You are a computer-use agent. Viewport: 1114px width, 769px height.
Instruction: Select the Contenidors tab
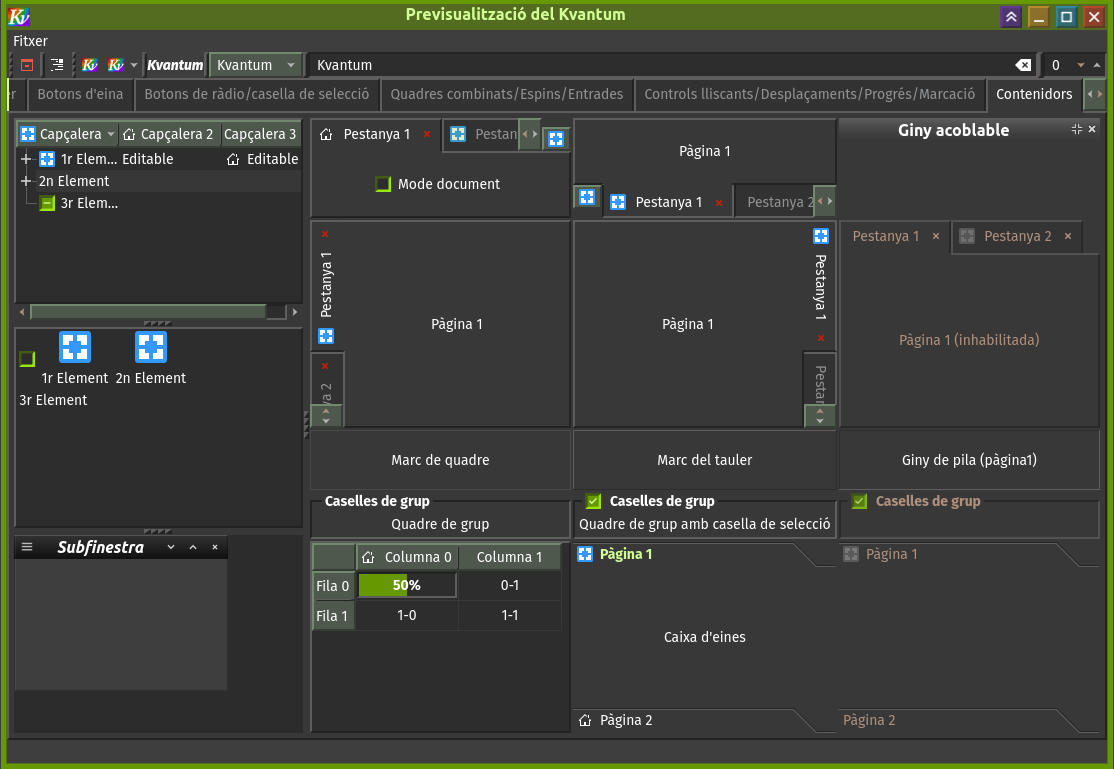click(x=1034, y=94)
